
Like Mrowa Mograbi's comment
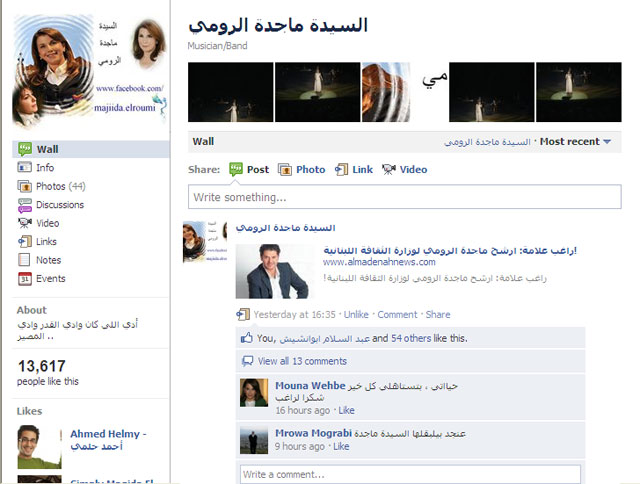coord(341,446)
